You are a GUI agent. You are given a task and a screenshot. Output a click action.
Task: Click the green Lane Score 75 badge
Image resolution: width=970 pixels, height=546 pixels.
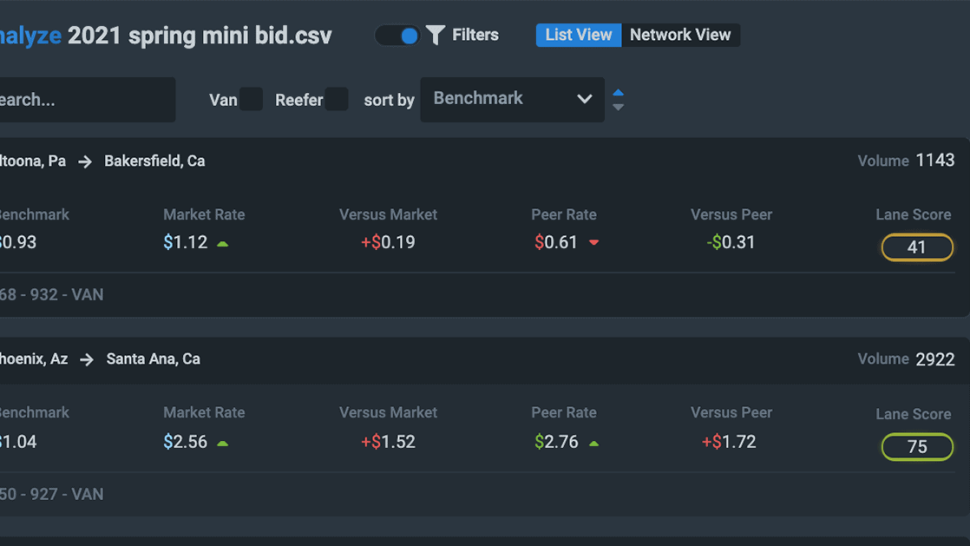917,446
